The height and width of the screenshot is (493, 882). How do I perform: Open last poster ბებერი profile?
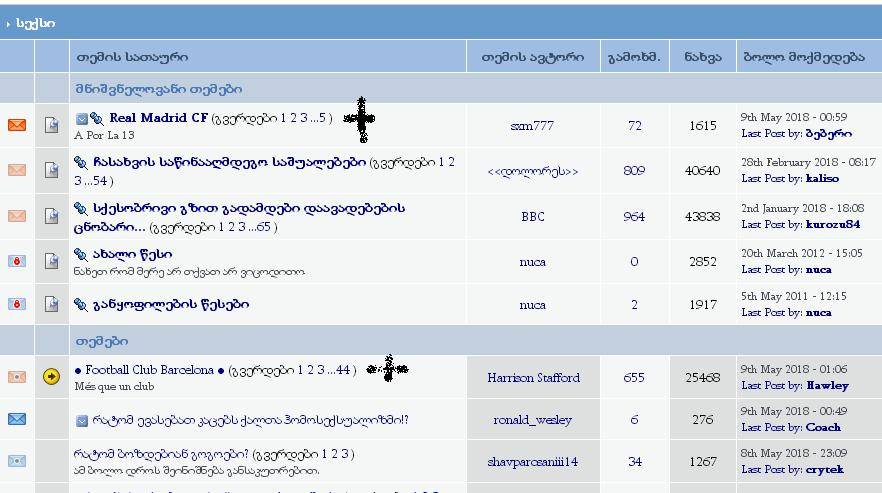coord(829,134)
